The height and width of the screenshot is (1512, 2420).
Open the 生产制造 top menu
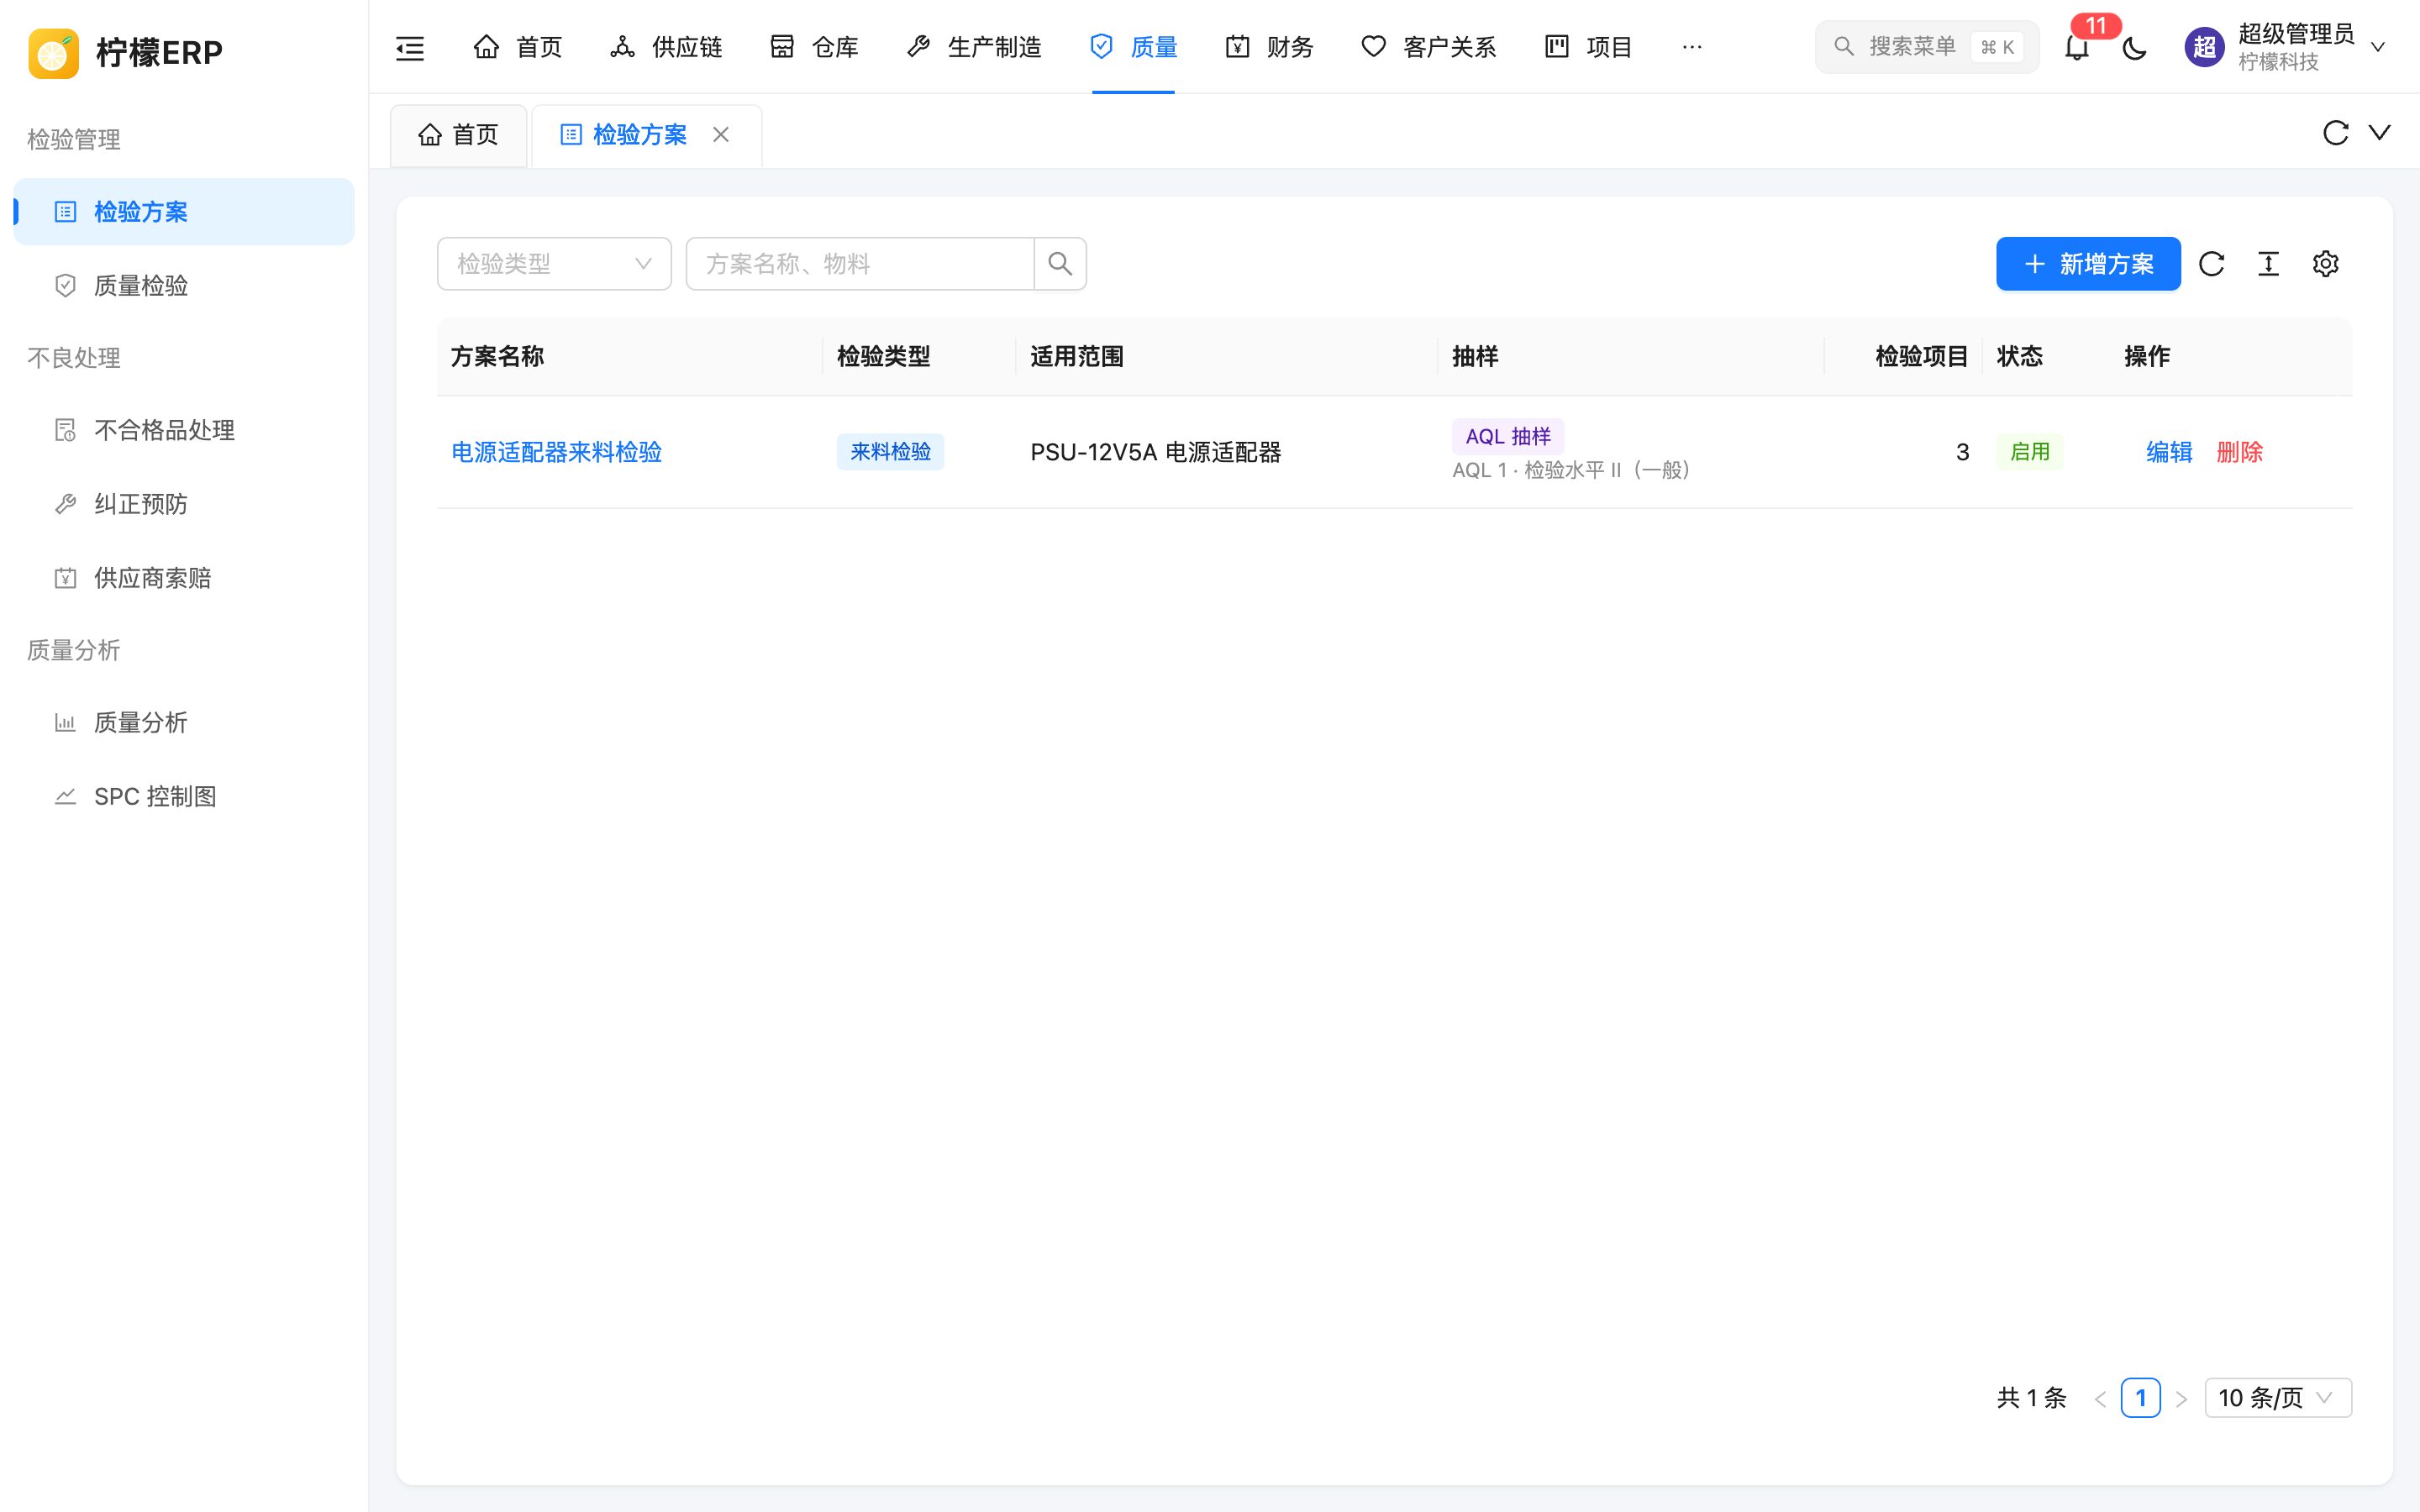(x=974, y=47)
